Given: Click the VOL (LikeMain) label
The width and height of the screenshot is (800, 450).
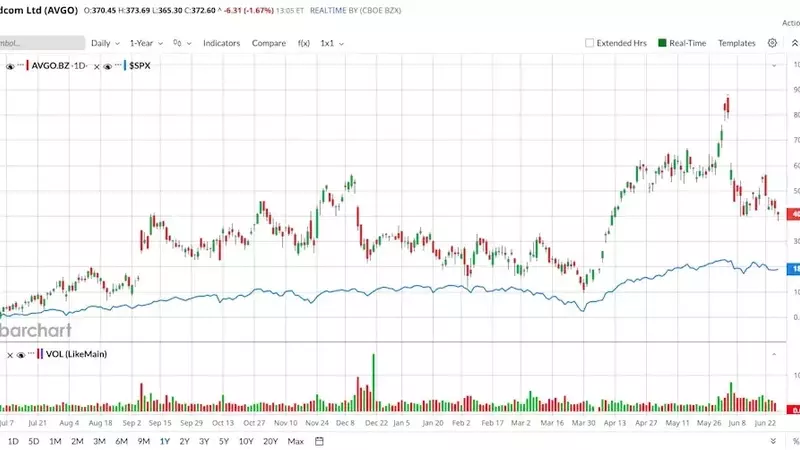Looking at the screenshot, I should 77,354.
